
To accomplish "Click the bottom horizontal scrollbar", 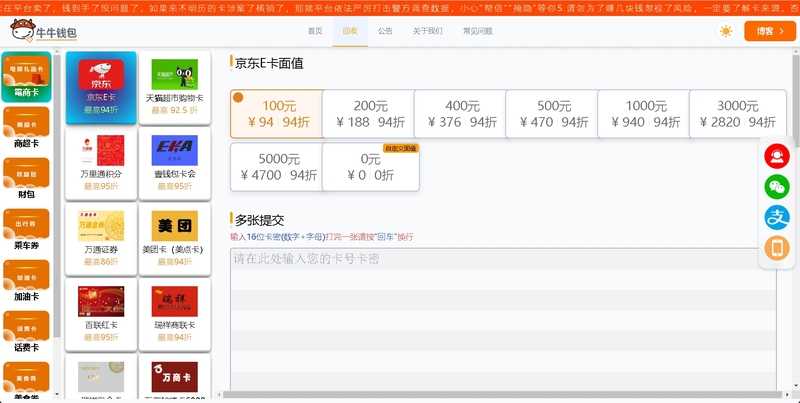I will pyautogui.click(x=503, y=394).
